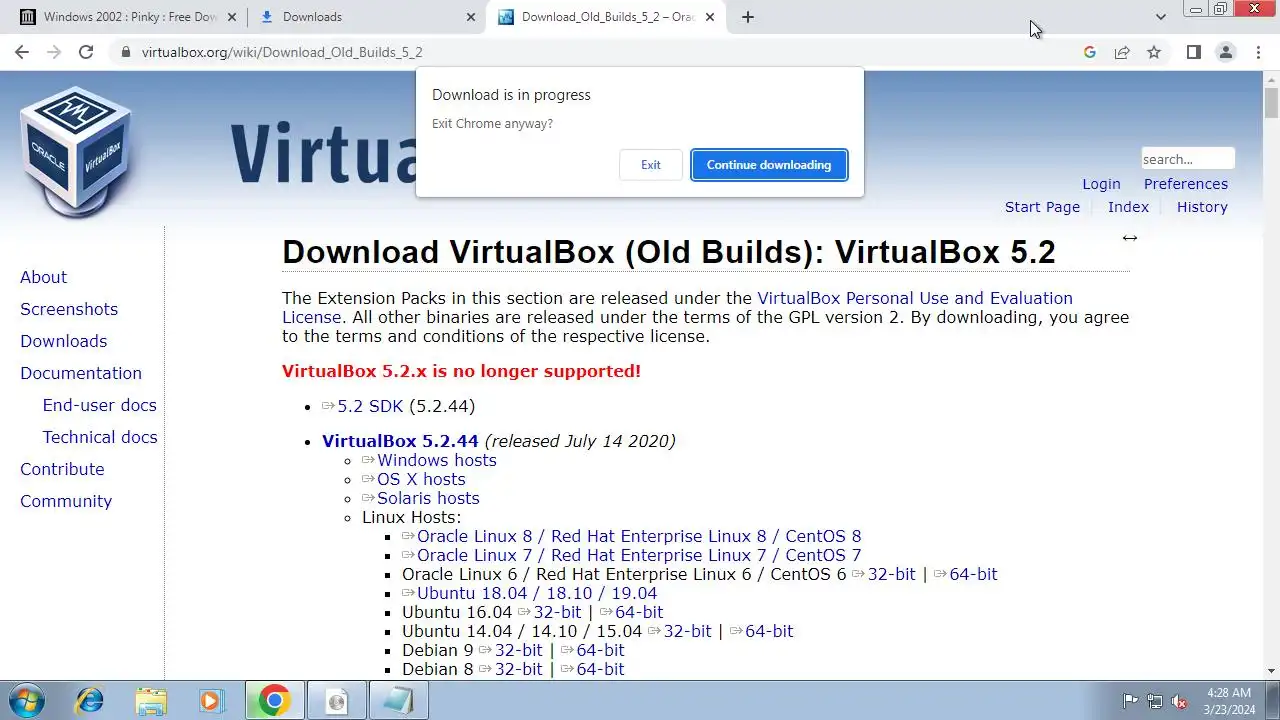Open Chrome's three-dot menu

pos(1257,52)
